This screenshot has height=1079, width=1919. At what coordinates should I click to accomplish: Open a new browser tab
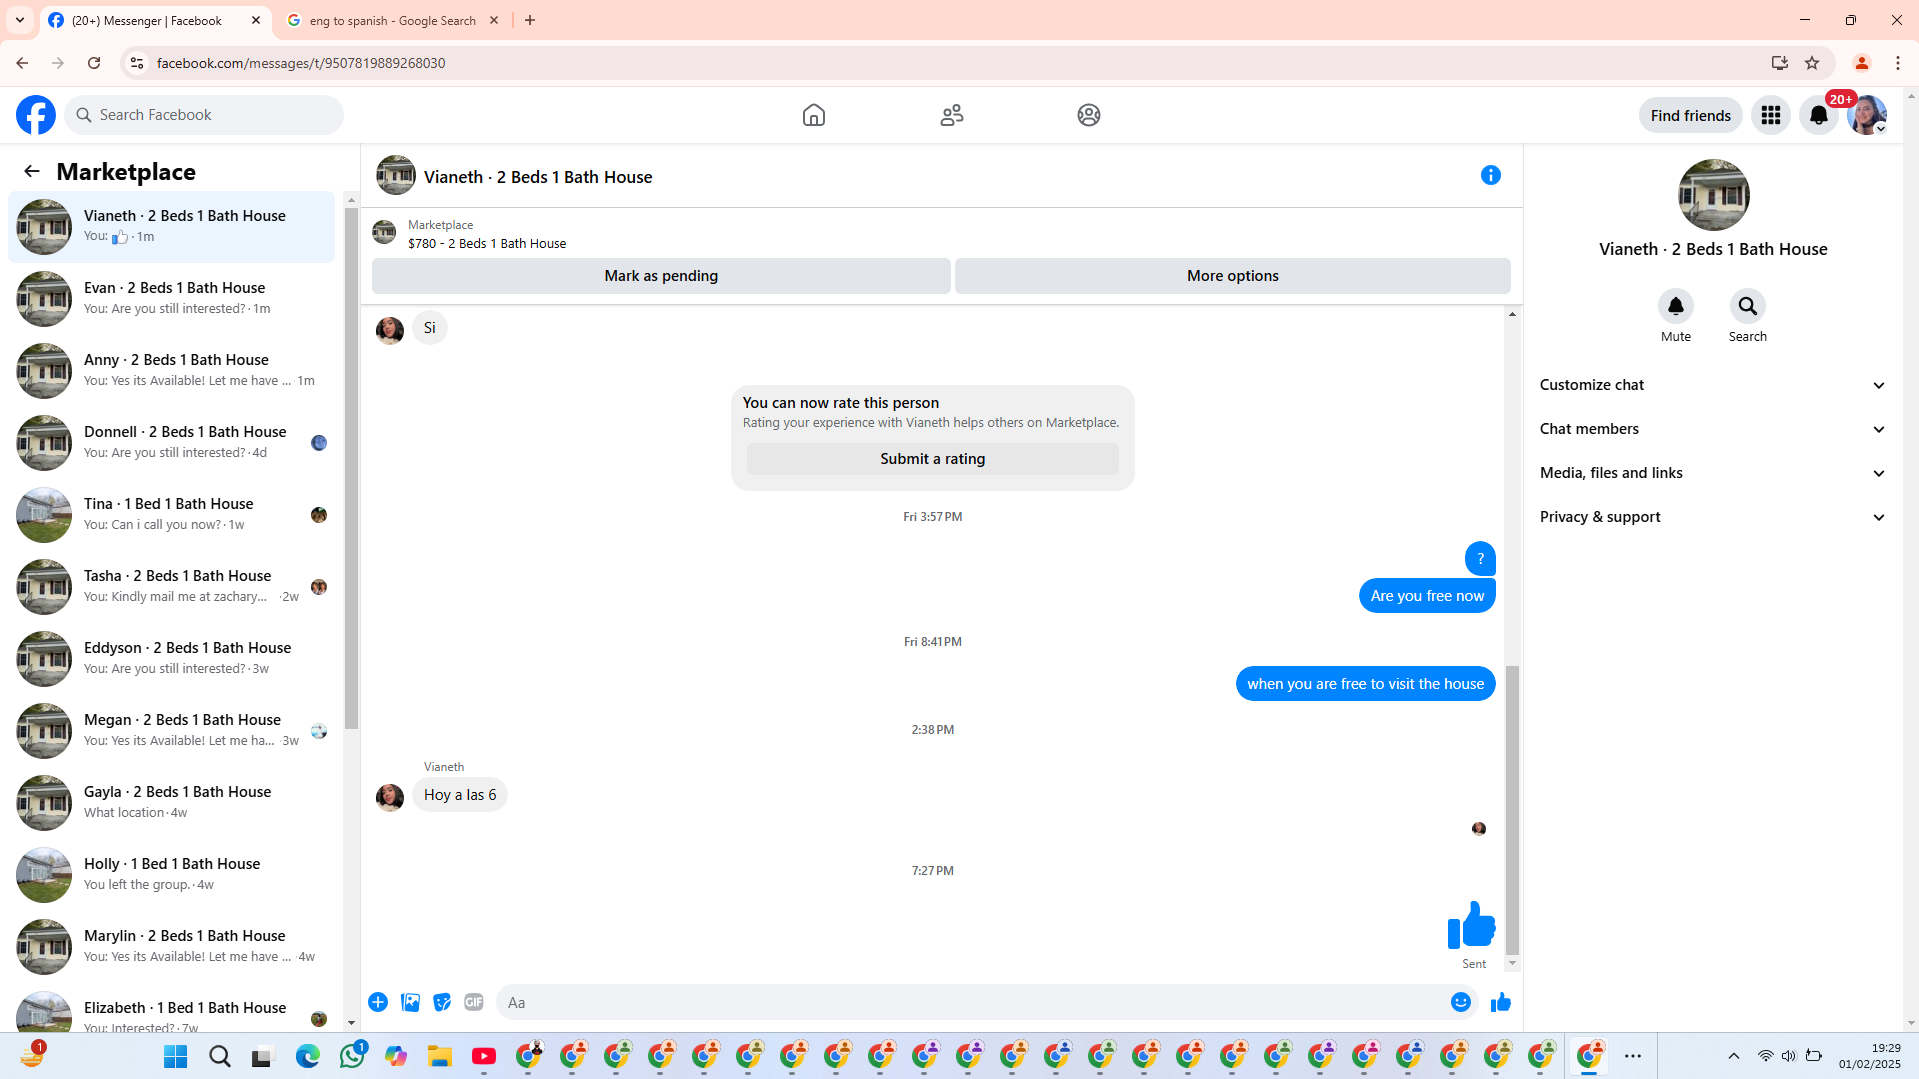[x=530, y=20]
